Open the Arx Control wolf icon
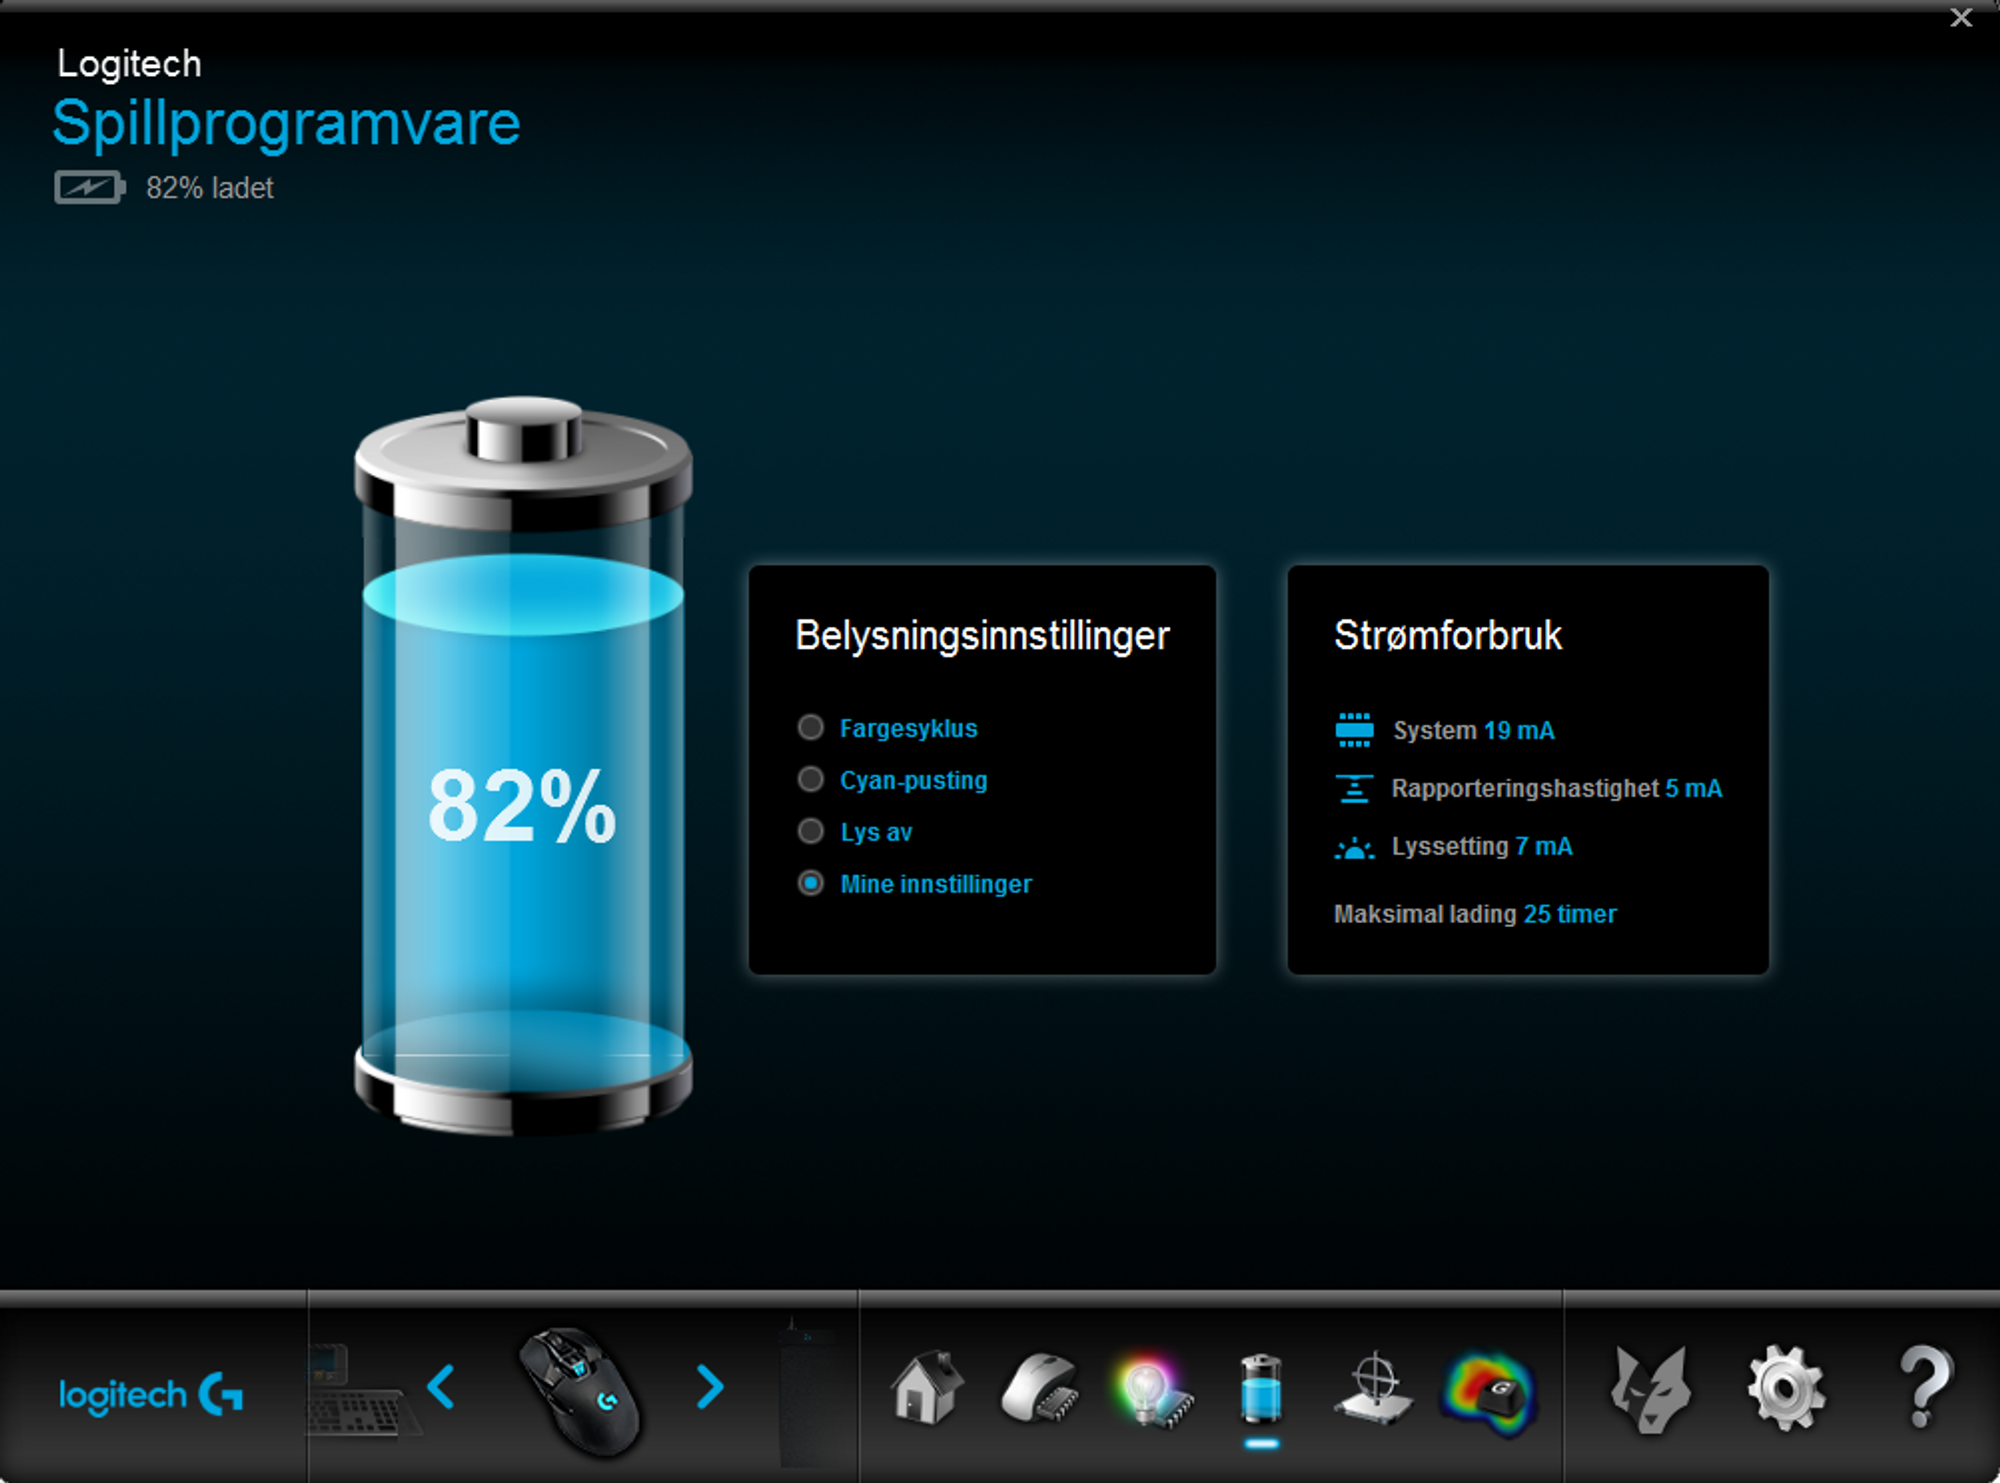Screen dimensions: 2000x1483 (x=1650, y=1389)
